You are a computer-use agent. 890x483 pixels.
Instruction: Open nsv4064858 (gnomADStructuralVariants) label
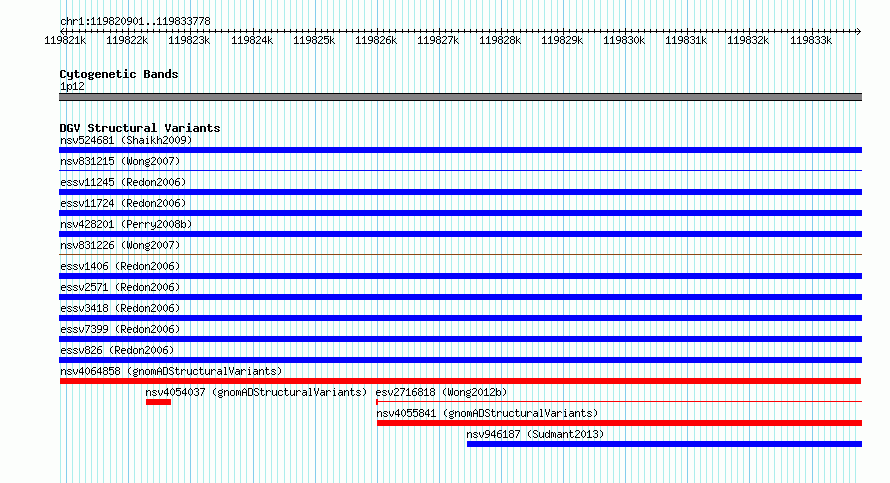[171, 371]
